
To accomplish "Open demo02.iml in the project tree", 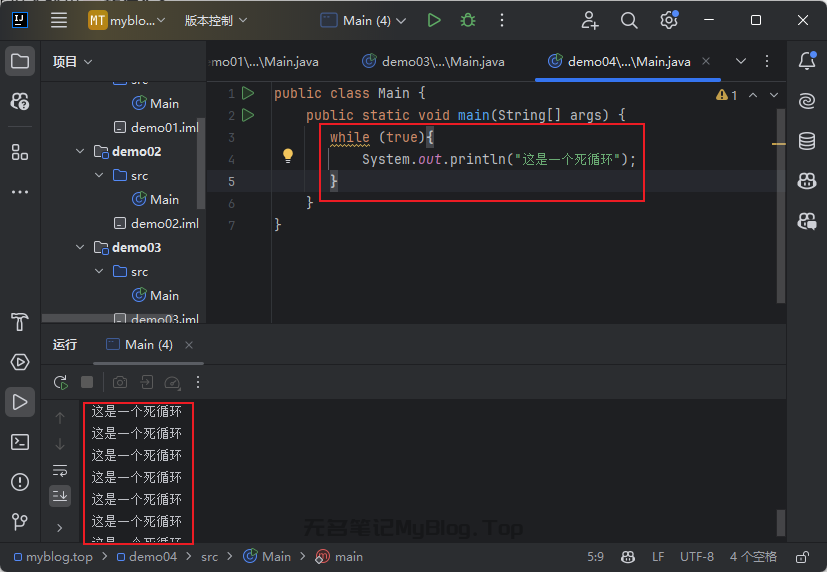I will [156, 224].
